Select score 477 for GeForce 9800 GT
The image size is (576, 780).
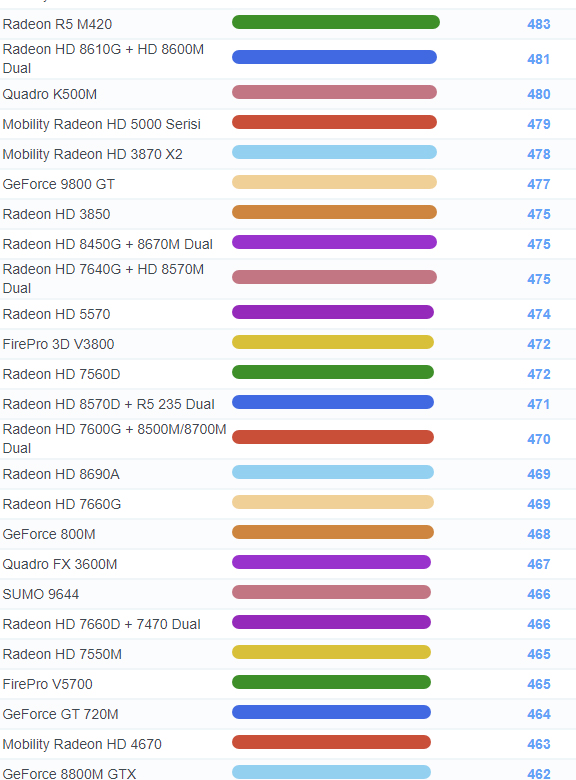coord(539,184)
